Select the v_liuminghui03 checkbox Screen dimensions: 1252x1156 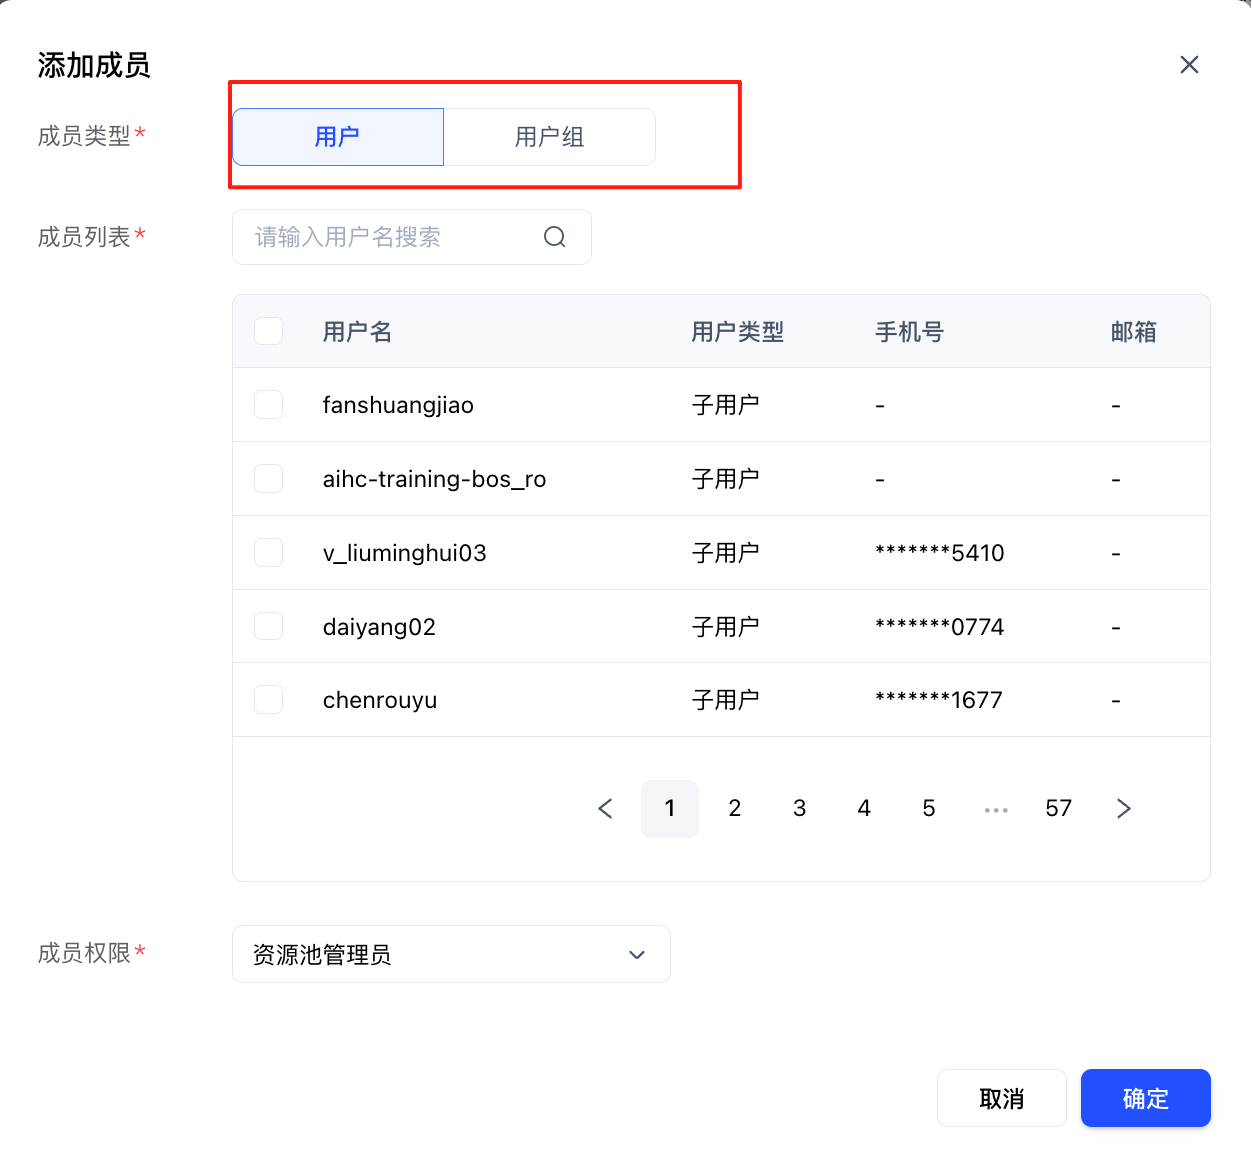[x=269, y=553]
